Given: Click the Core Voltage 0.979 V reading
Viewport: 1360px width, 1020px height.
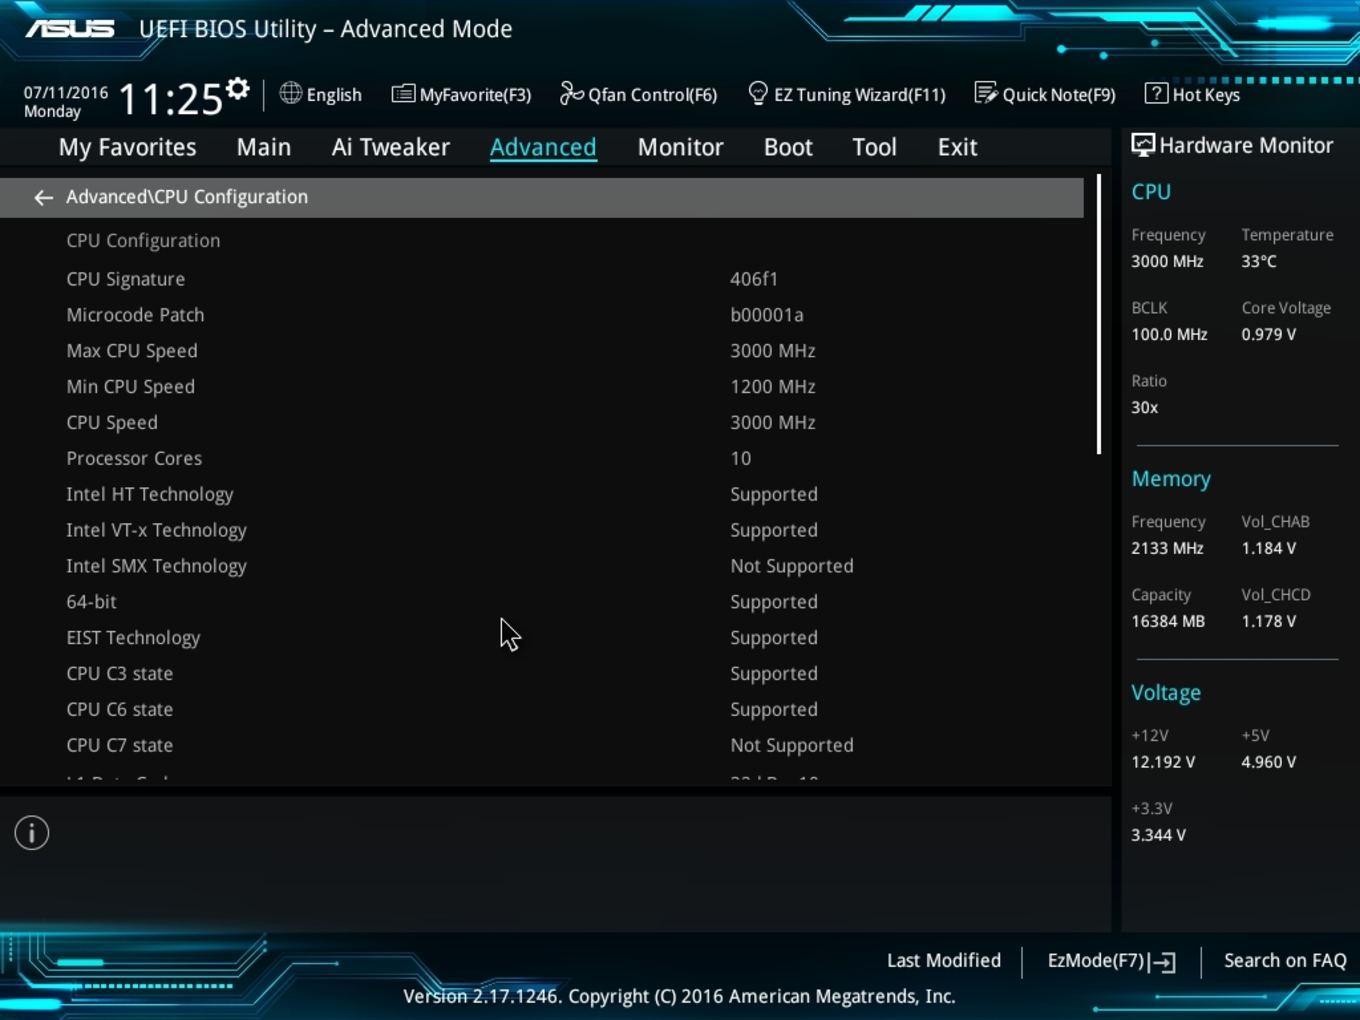Looking at the screenshot, I should 1269,334.
